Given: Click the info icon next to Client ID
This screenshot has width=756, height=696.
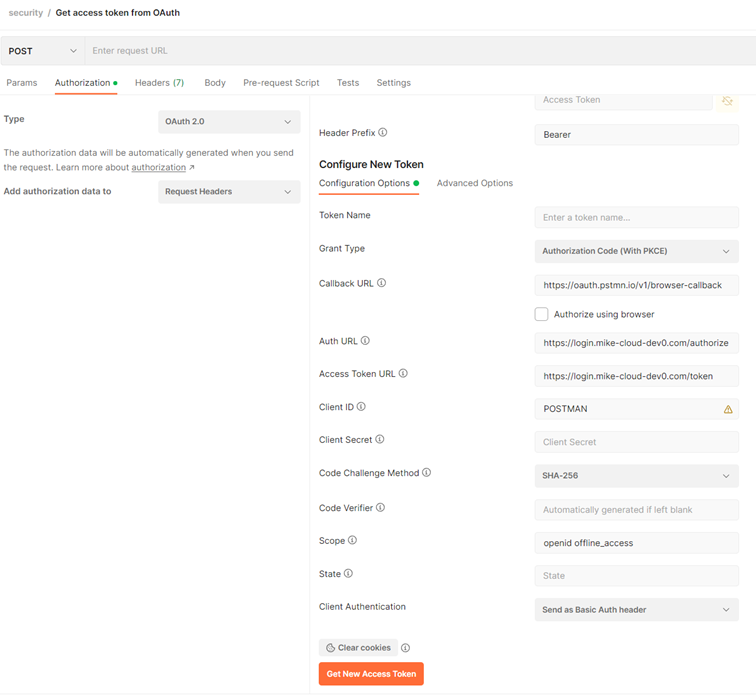Looking at the screenshot, I should [x=361, y=407].
